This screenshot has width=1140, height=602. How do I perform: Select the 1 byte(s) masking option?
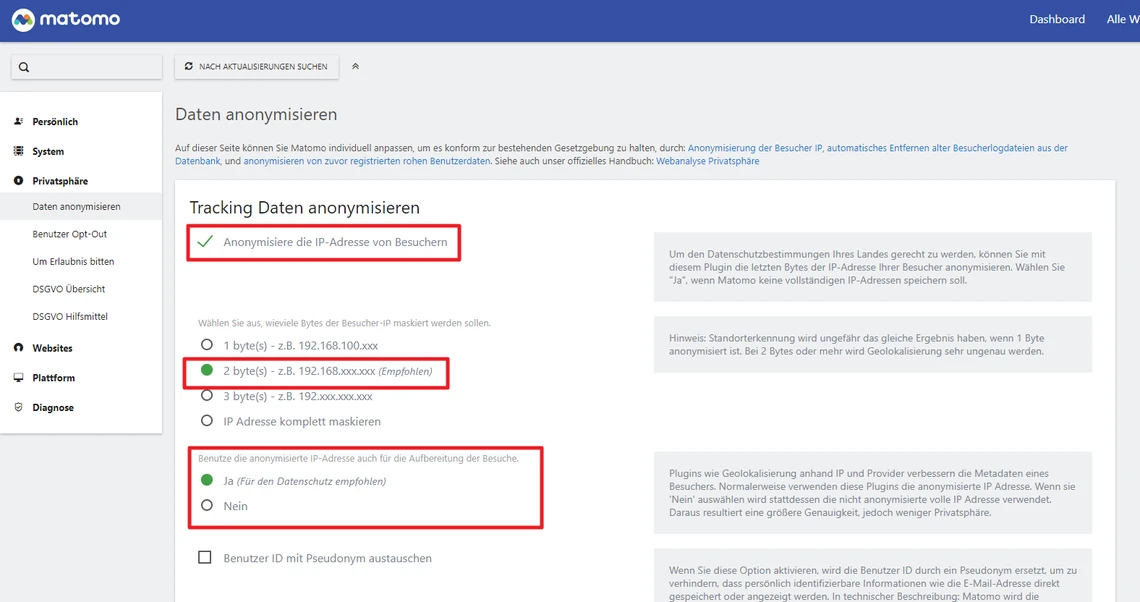(x=207, y=345)
